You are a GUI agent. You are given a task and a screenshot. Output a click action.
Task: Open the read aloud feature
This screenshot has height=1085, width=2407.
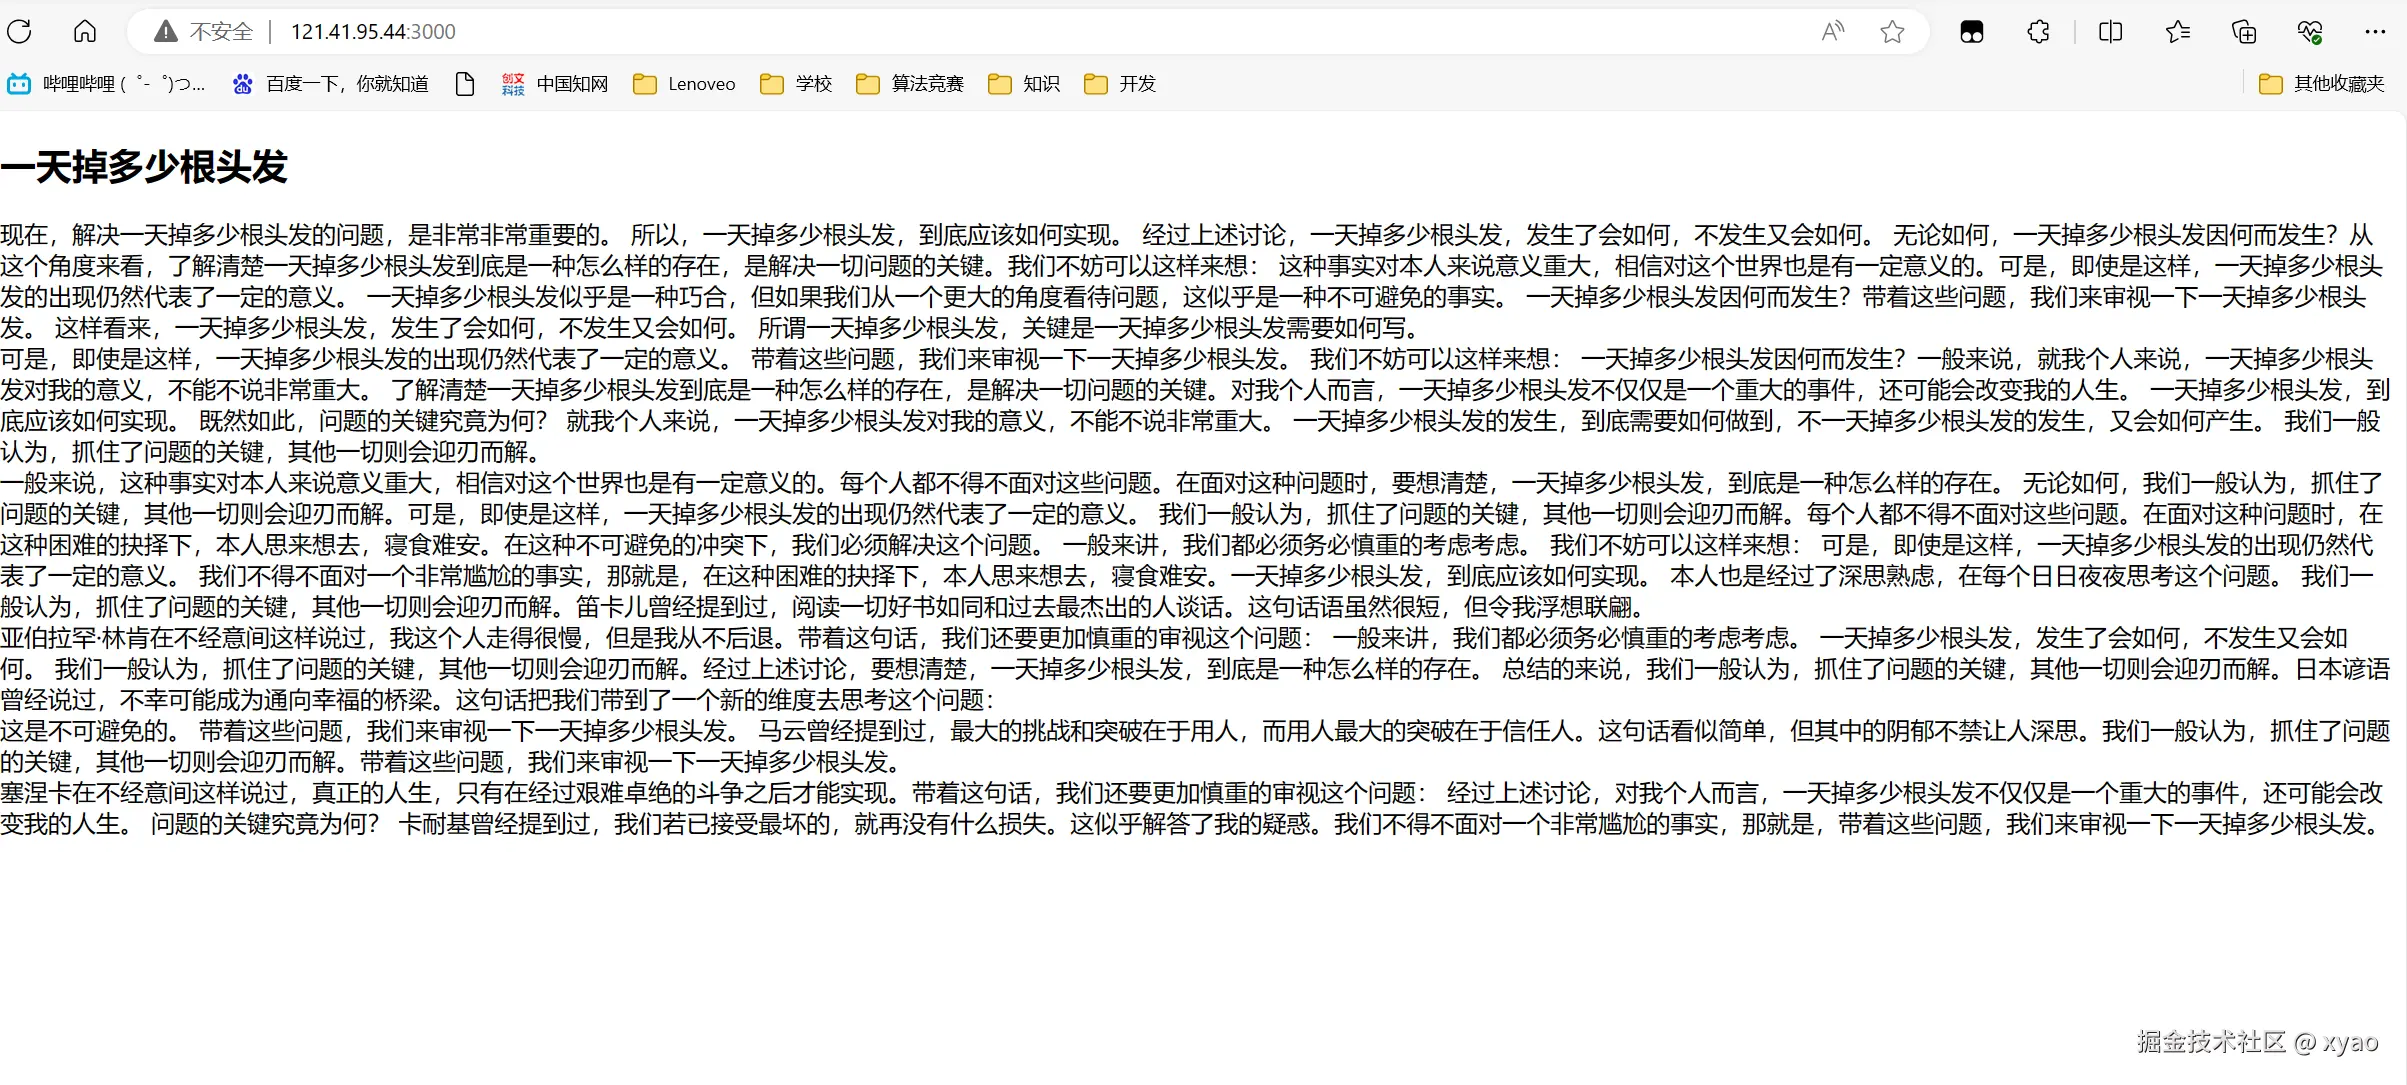(1832, 32)
